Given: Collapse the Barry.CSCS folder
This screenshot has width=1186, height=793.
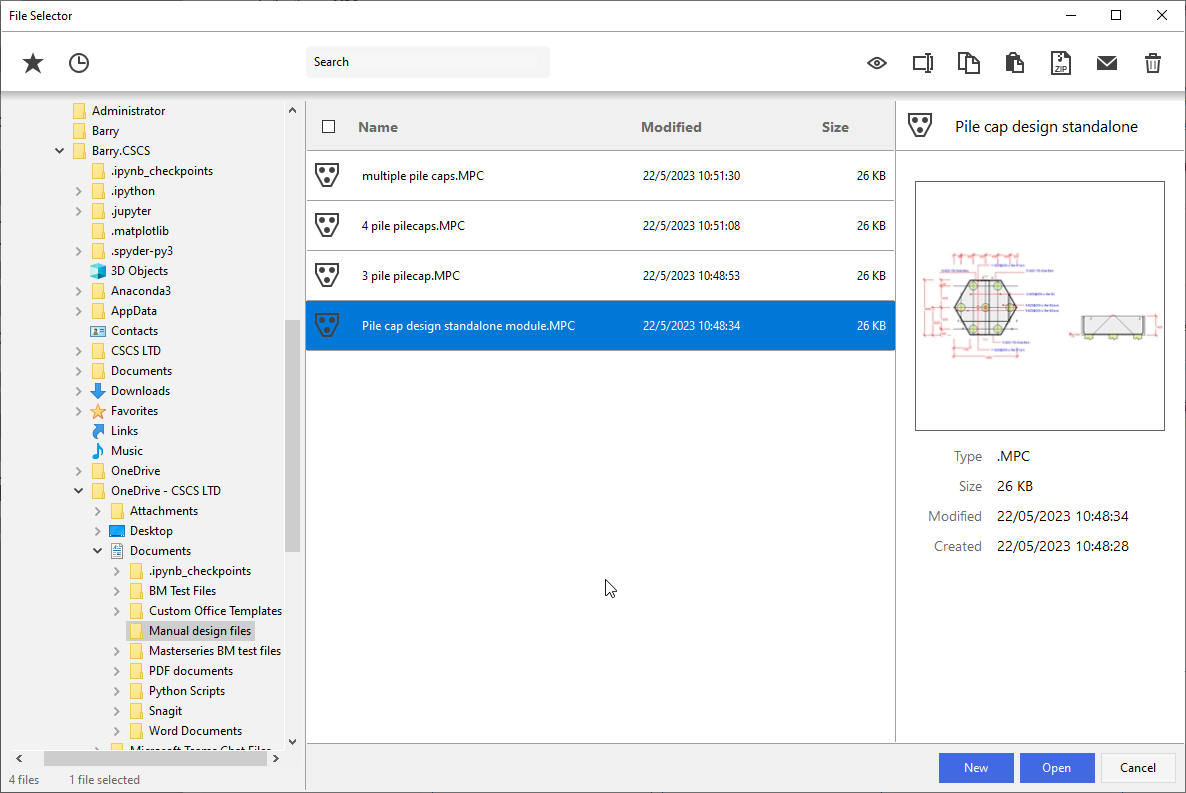Looking at the screenshot, I should [59, 151].
